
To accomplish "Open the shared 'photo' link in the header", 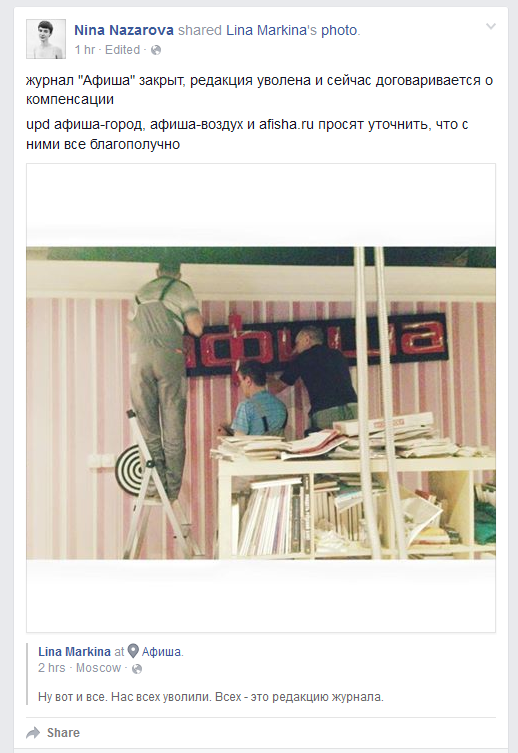I will click(339, 30).
